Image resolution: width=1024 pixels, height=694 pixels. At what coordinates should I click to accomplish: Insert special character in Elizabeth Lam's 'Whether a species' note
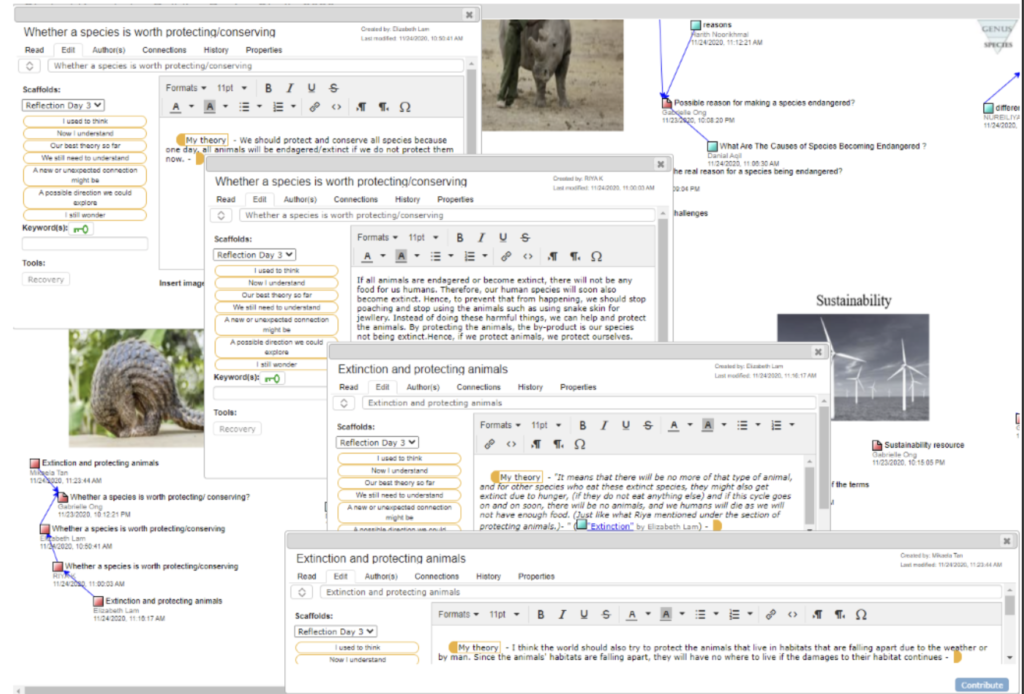405,107
